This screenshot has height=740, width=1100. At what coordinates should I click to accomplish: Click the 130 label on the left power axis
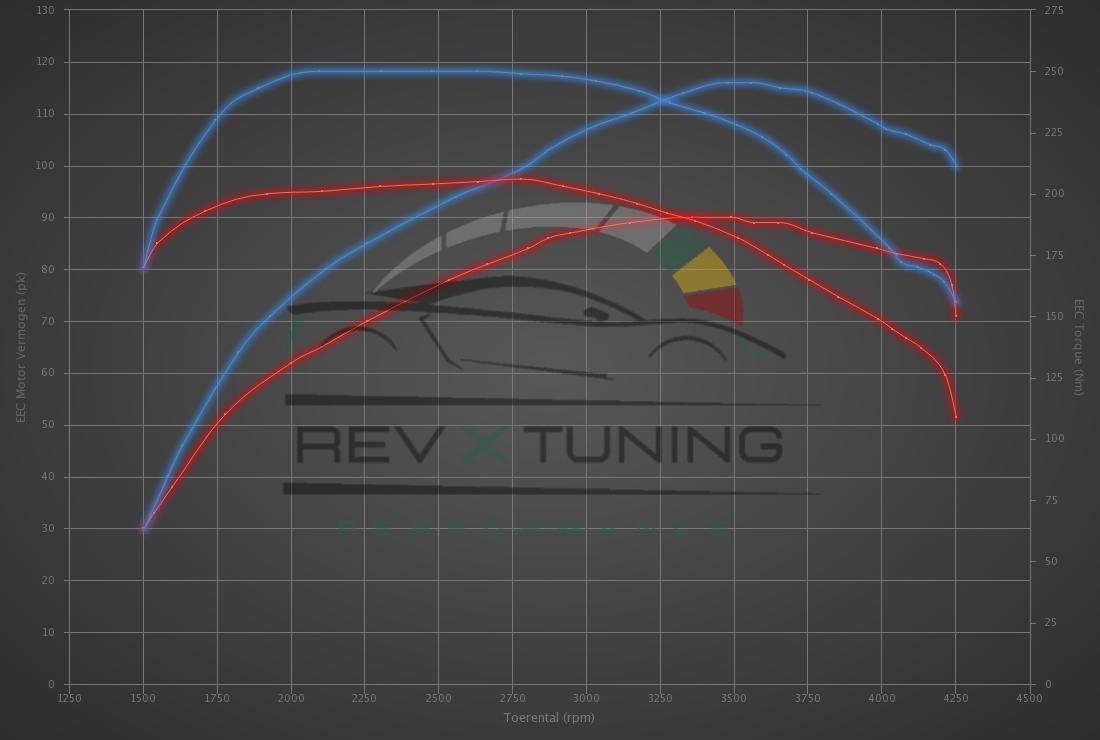(45, 10)
